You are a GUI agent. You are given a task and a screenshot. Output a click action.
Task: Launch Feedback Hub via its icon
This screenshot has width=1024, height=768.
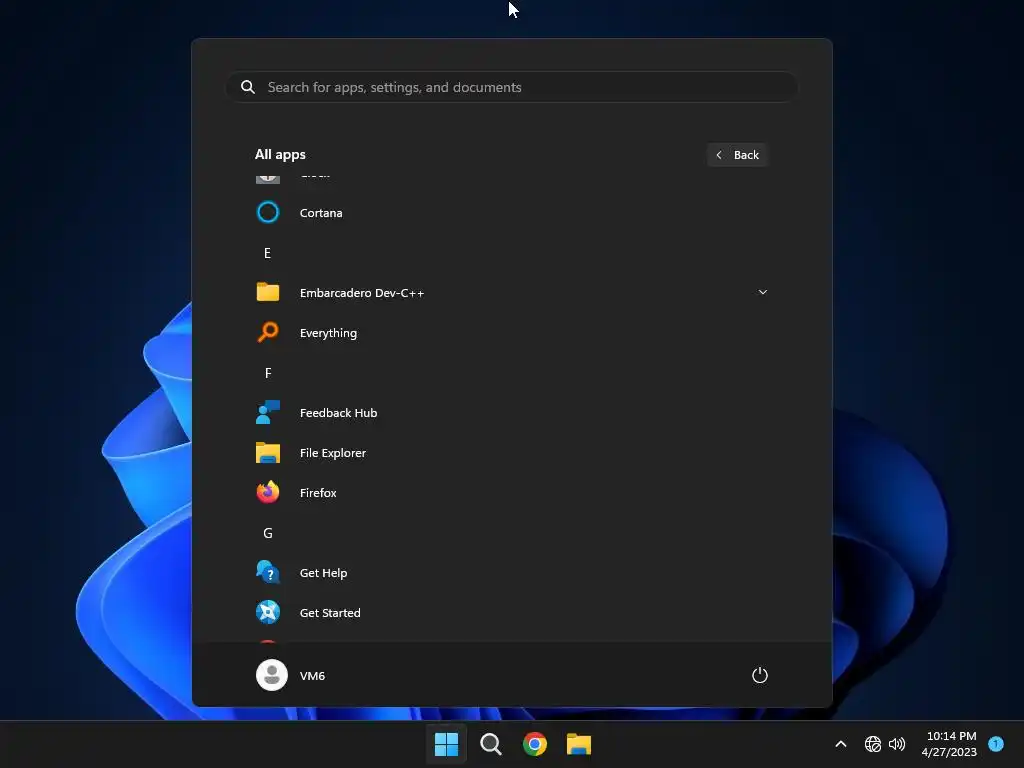[x=268, y=412]
